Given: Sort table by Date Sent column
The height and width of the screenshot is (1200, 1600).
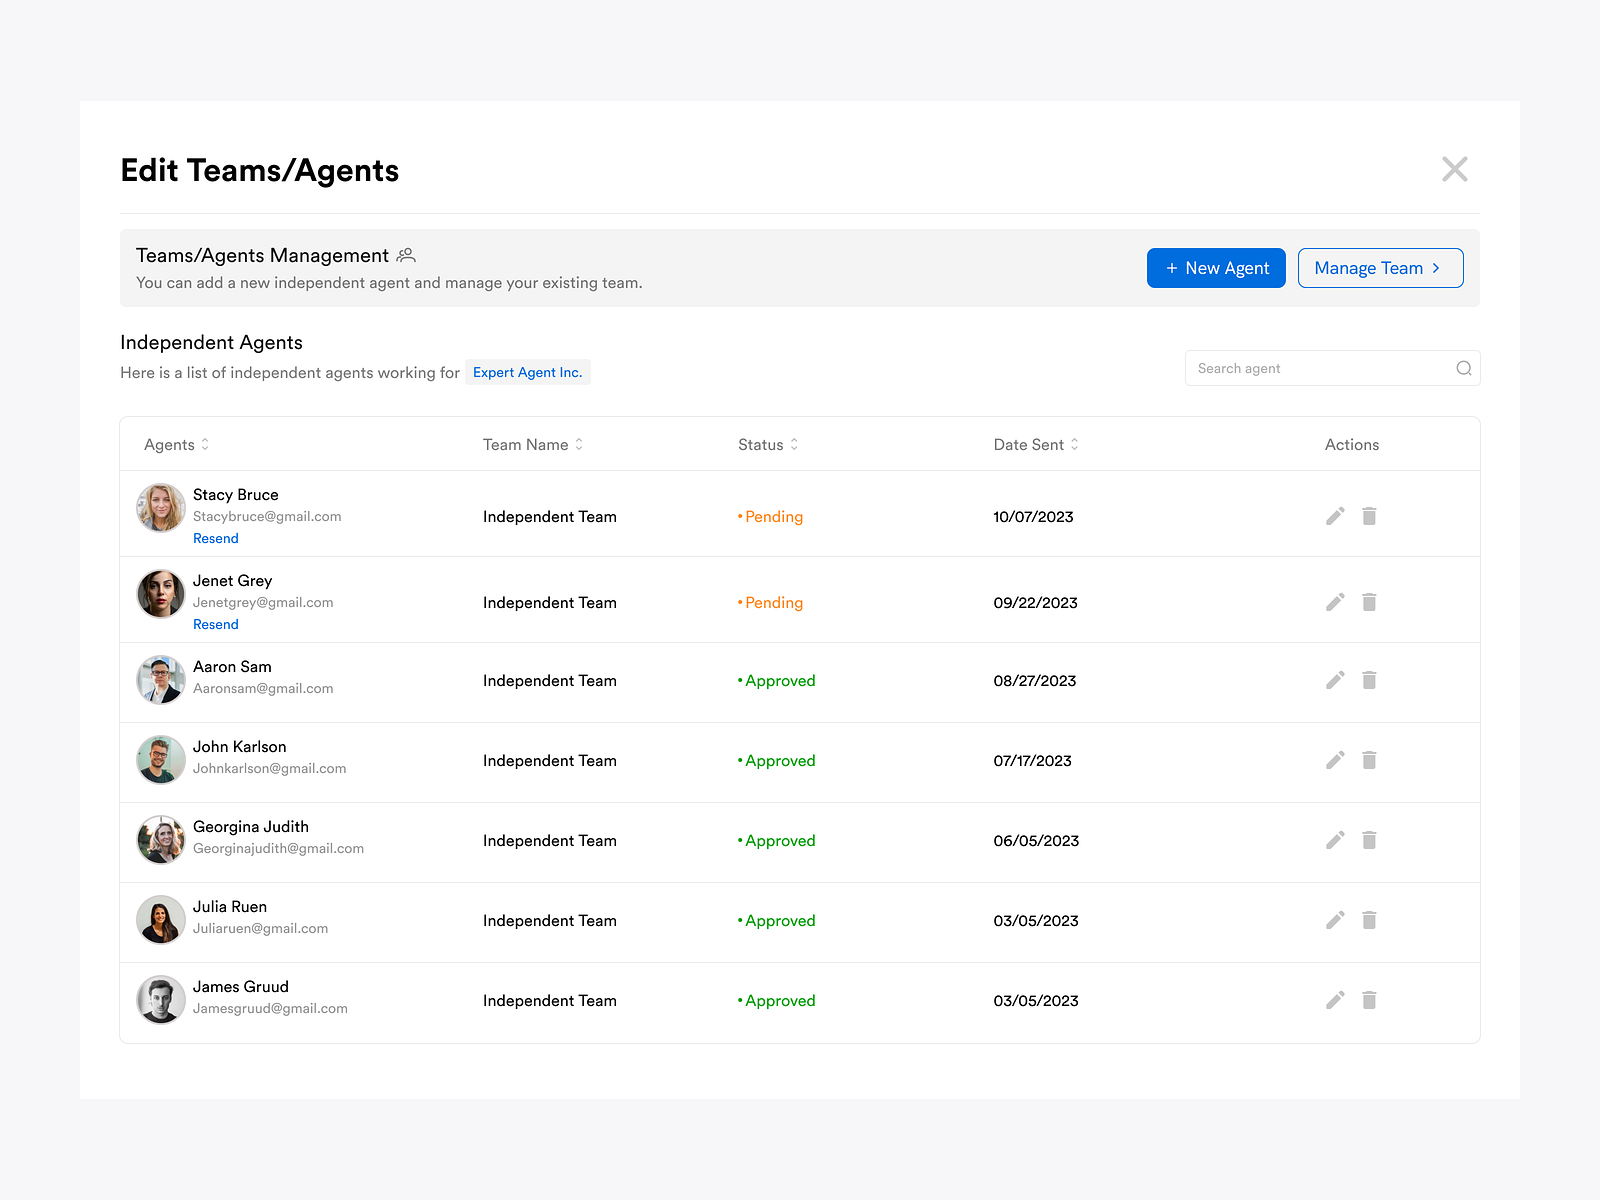Looking at the screenshot, I should tap(1075, 444).
